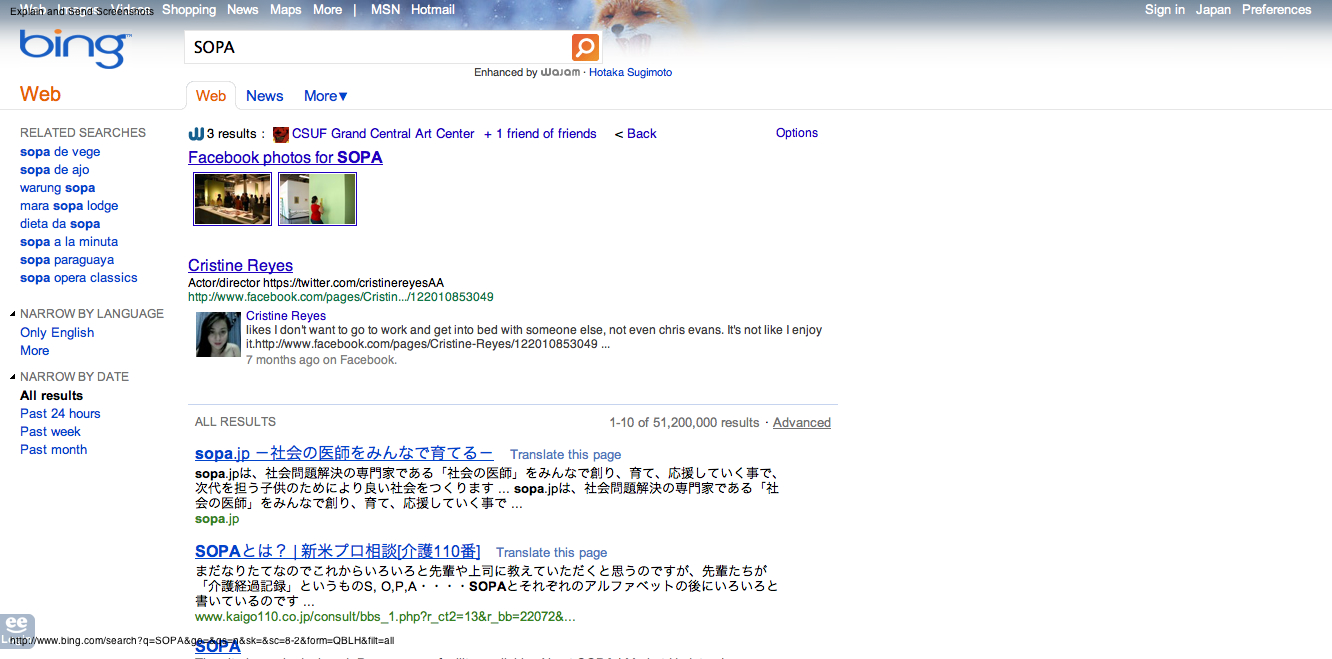Open the Cristine Reyes result title
This screenshot has height=659, width=1332.
240,266
